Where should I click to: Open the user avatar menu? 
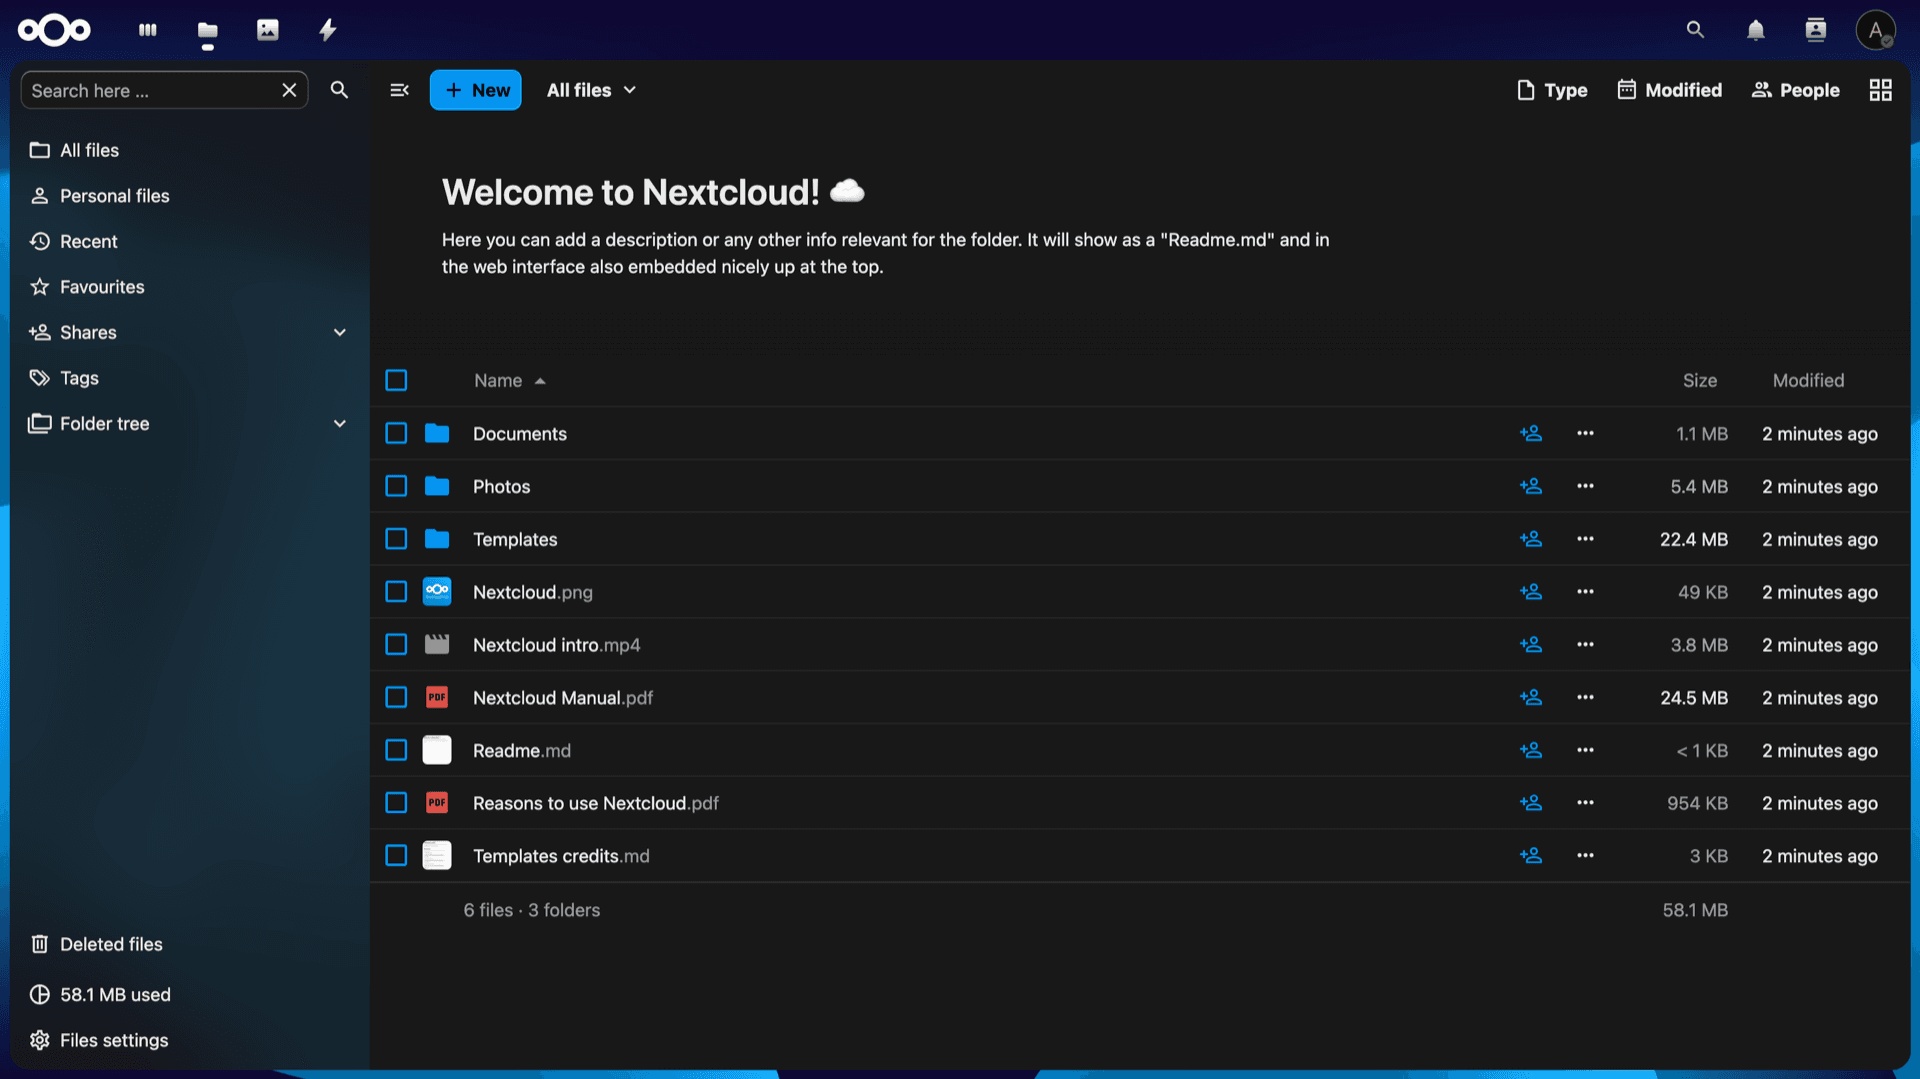(1876, 30)
